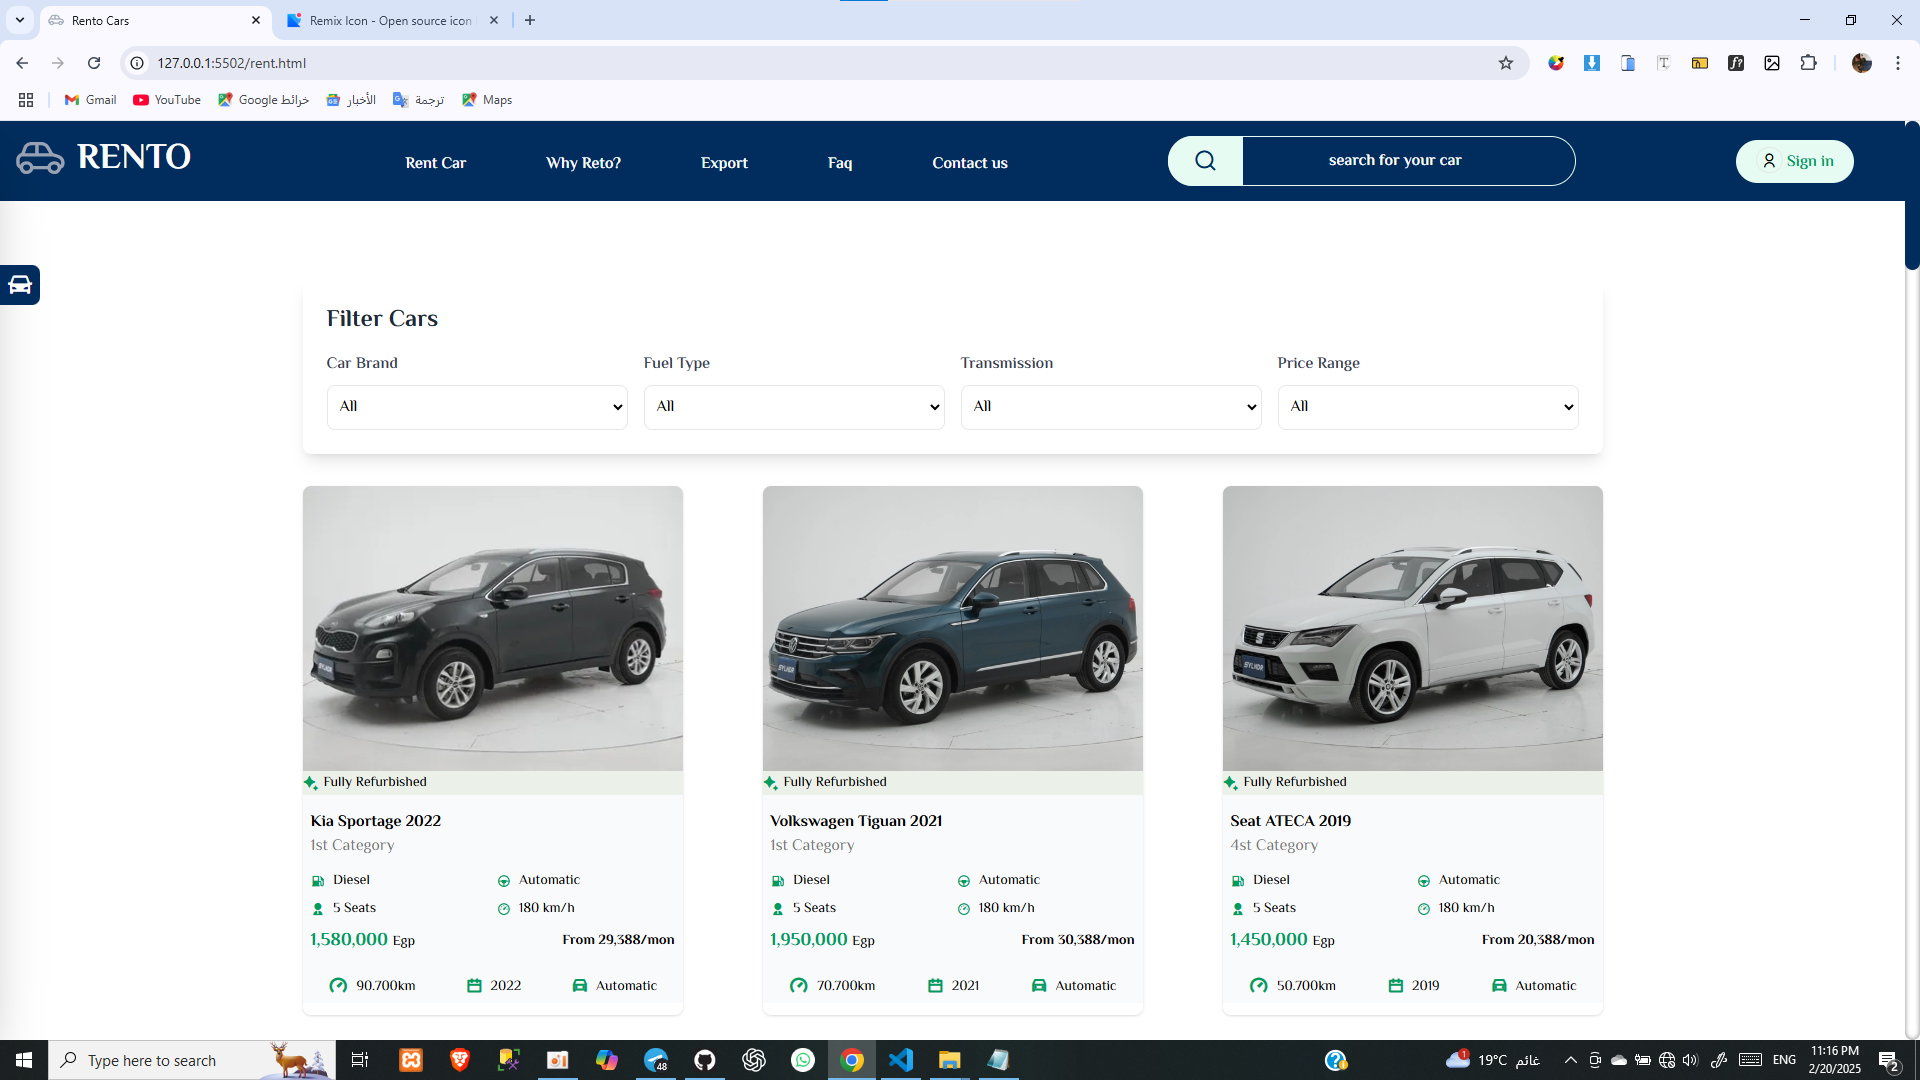
Task: Open Windows Start menu
Action: click(24, 1060)
